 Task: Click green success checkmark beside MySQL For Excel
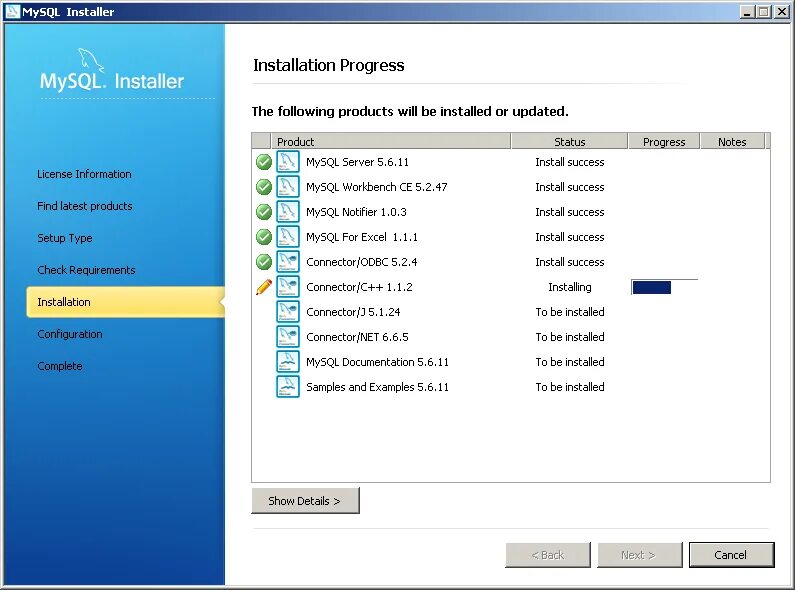[x=264, y=237]
